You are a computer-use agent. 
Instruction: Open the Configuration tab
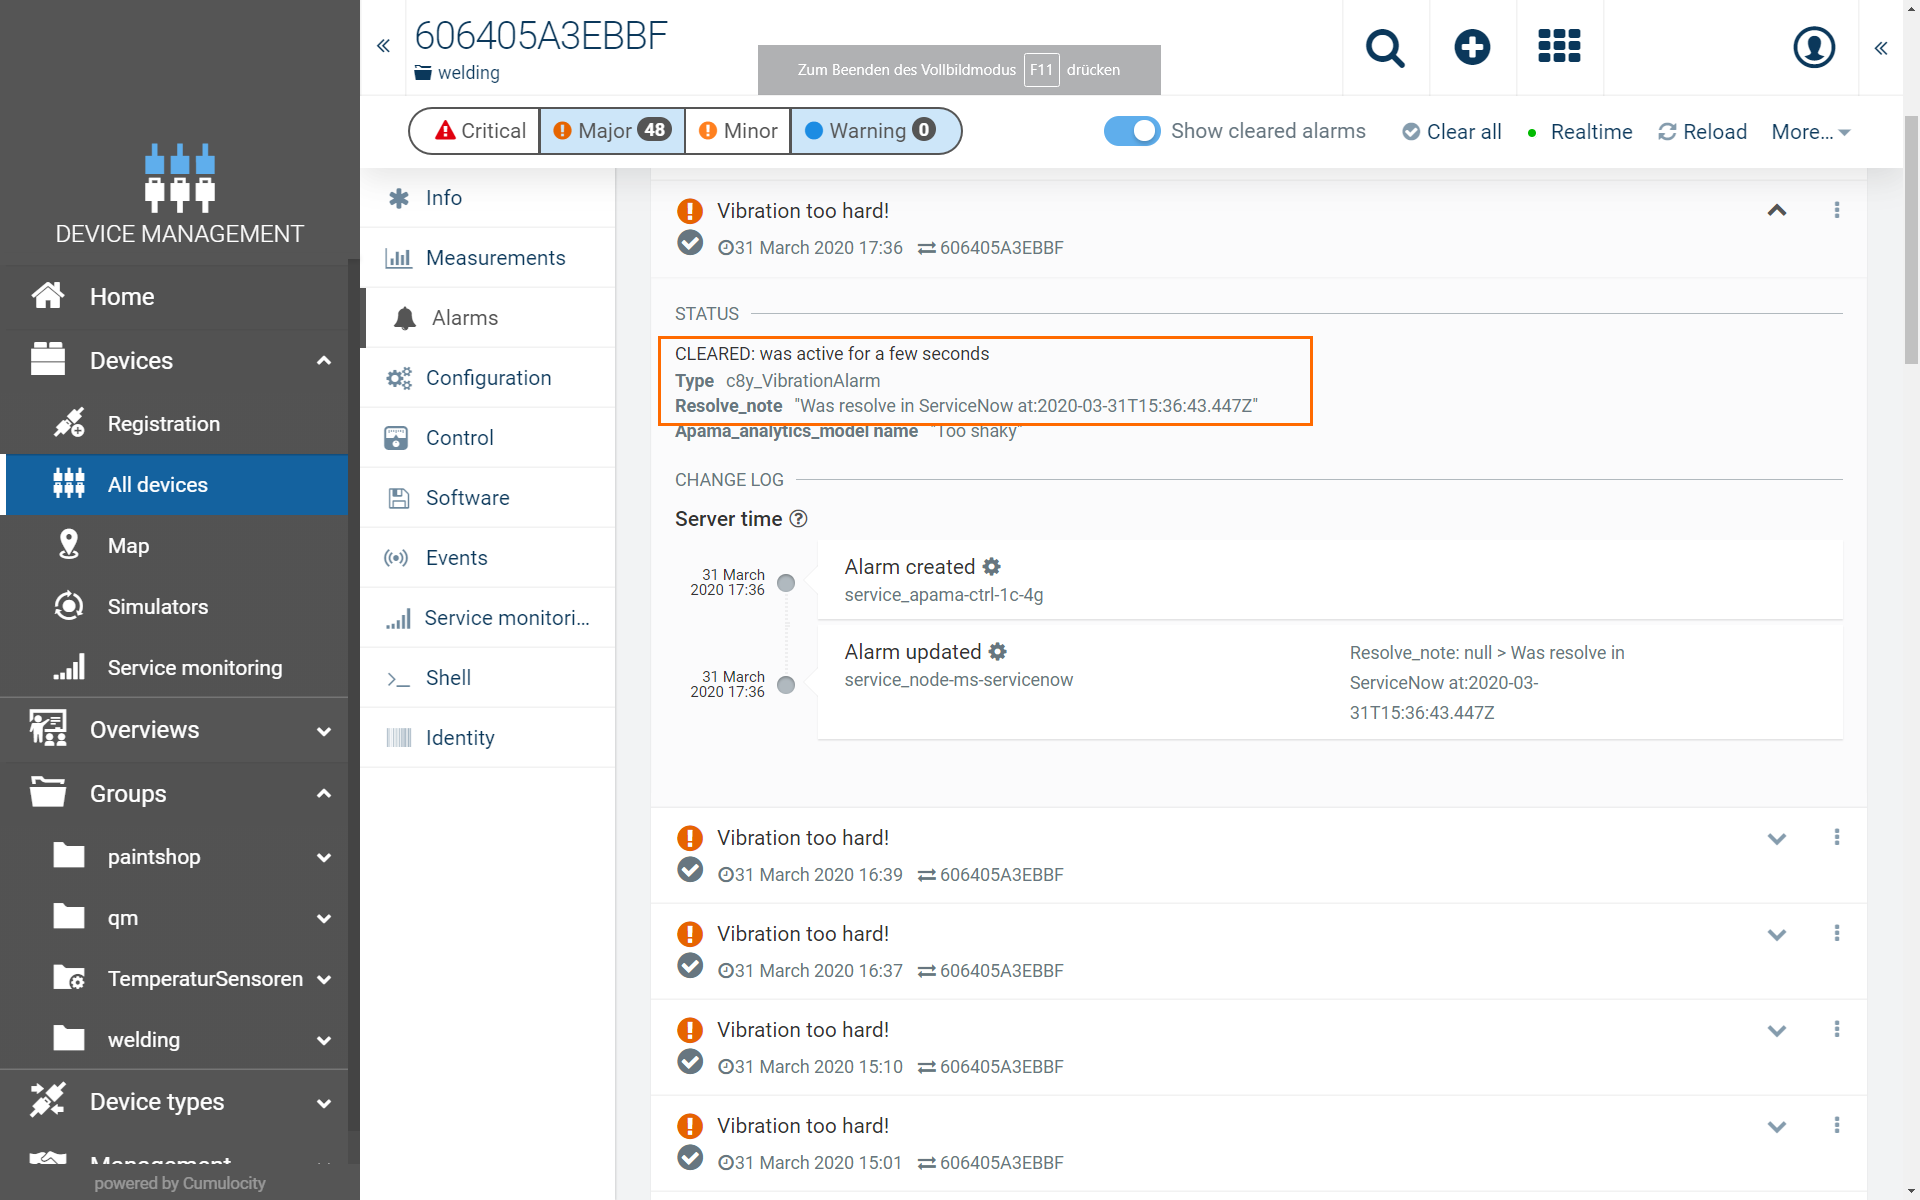488,378
